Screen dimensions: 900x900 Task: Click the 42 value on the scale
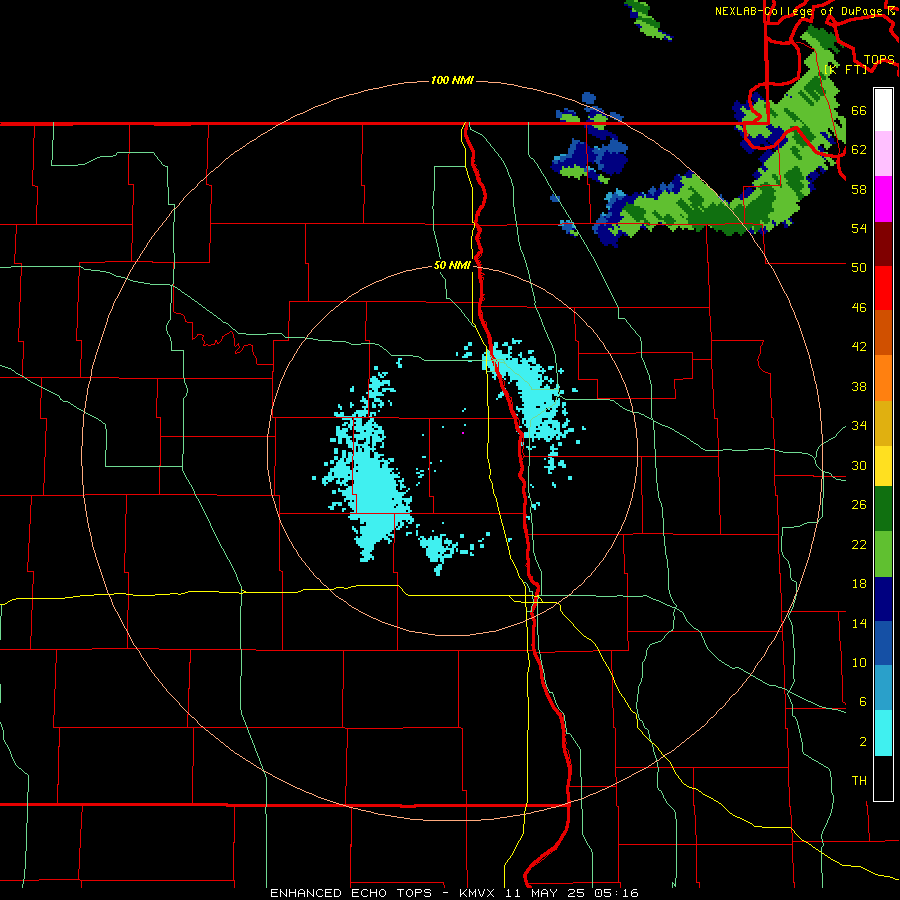(859, 347)
